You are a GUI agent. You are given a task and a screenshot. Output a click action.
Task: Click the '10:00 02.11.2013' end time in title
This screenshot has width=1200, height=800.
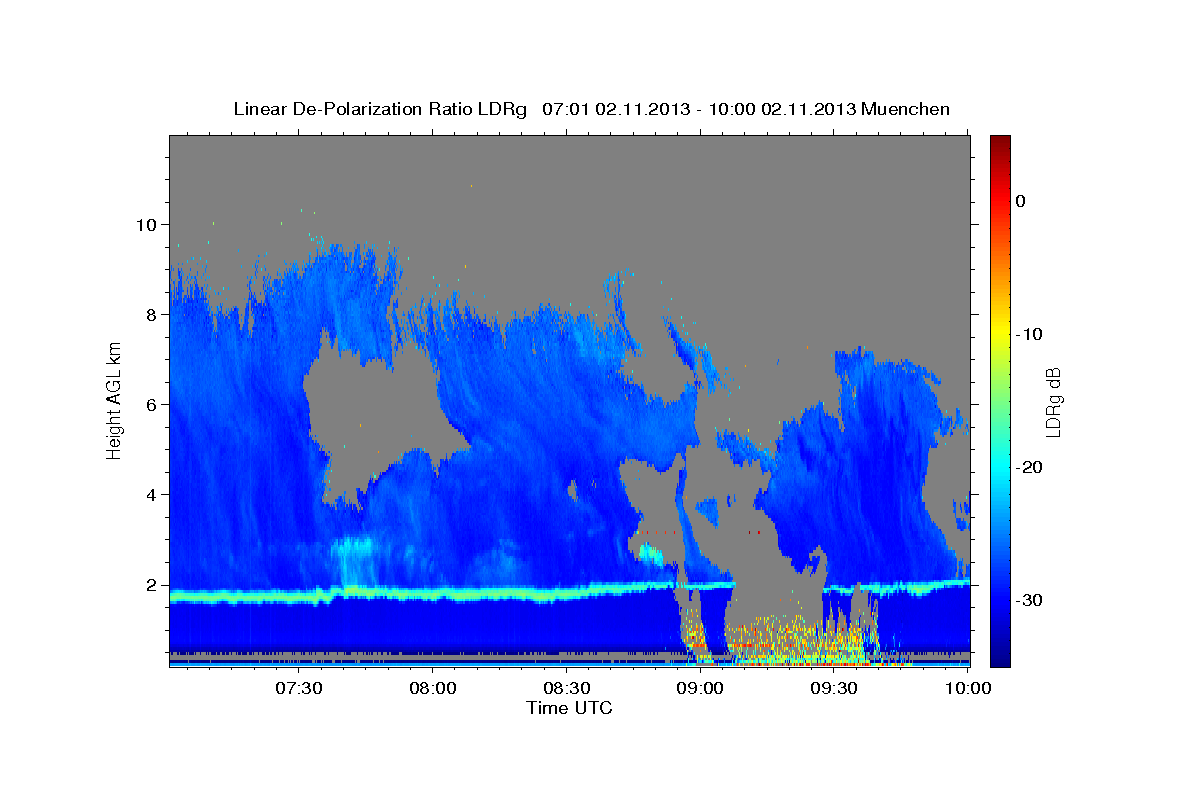click(x=781, y=109)
